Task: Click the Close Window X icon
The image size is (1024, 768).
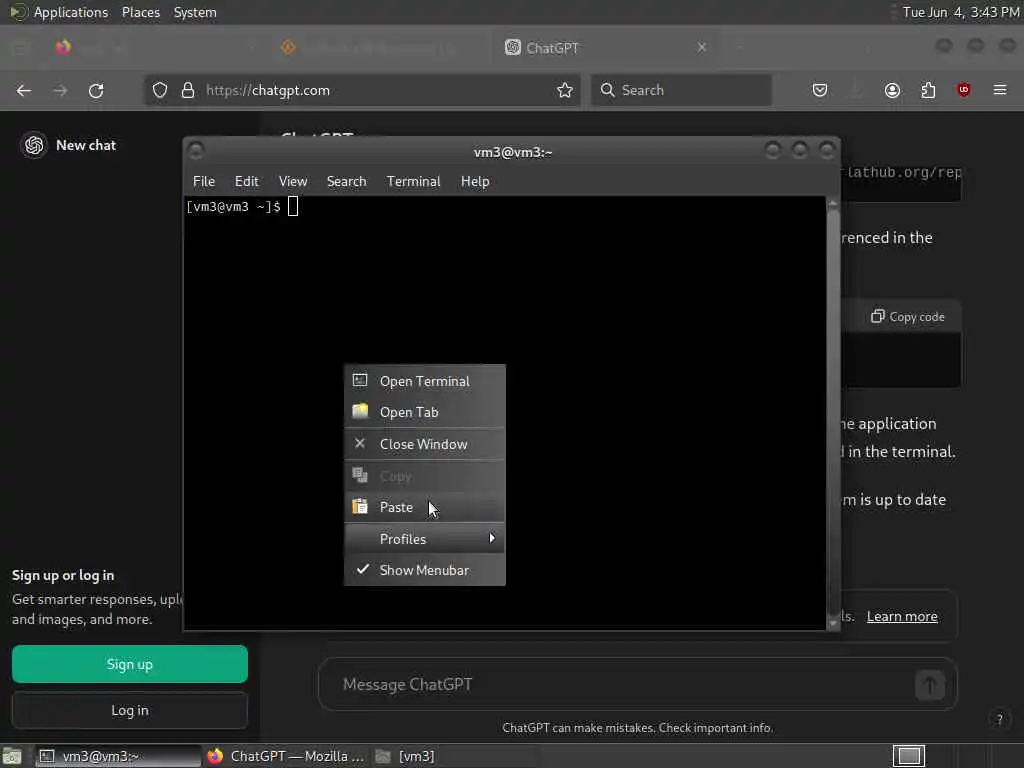Action: (360, 443)
